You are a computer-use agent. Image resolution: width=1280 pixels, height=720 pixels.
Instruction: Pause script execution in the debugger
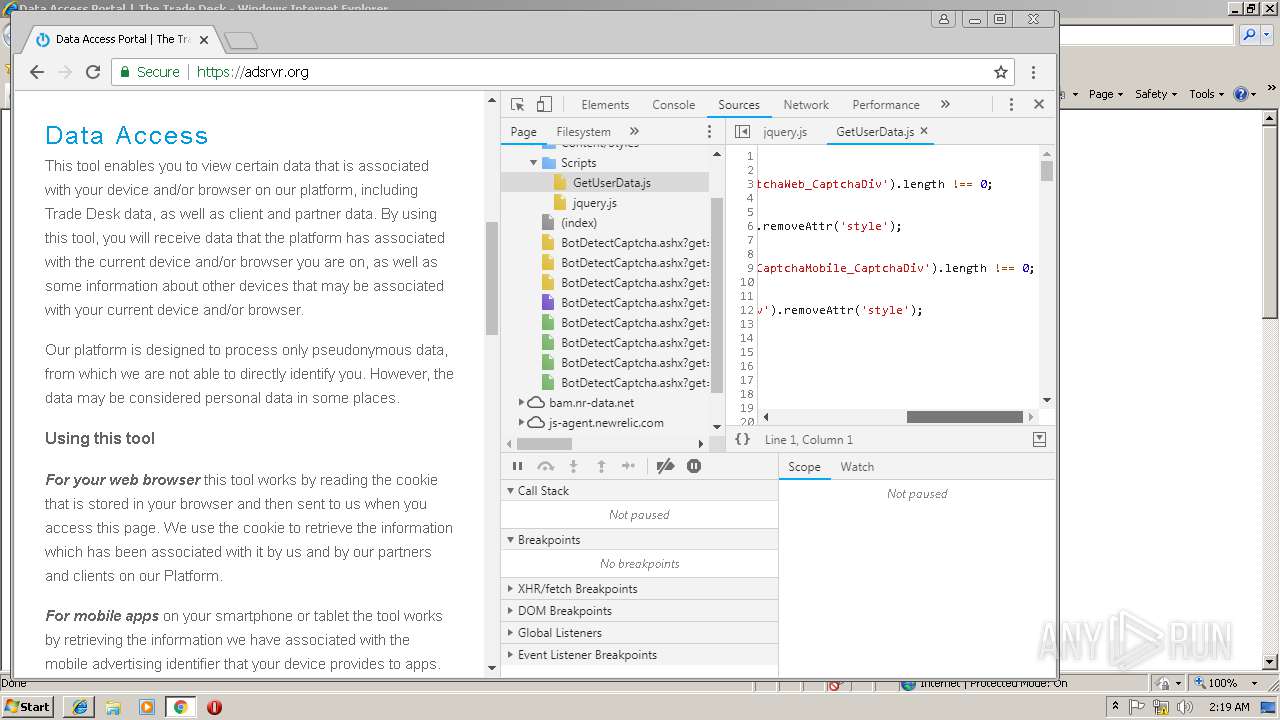tap(517, 466)
